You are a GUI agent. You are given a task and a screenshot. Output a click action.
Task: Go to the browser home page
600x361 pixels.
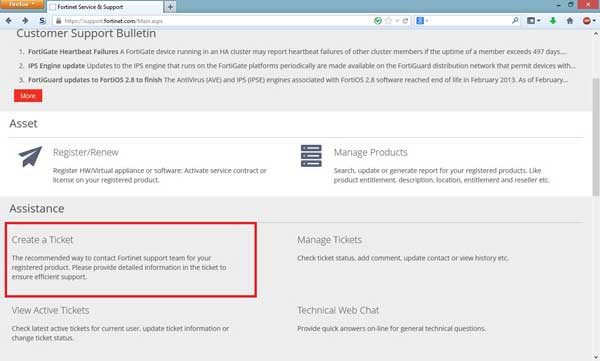click(x=570, y=21)
